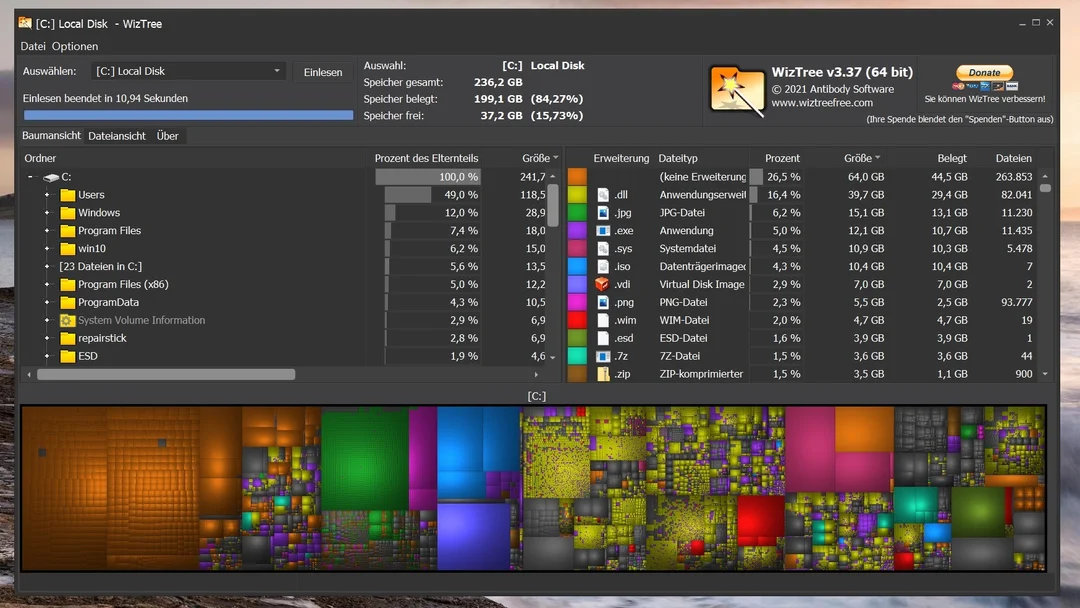Viewport: 1080px width, 608px height.
Task: Click the C: drive icon in tree
Action: pyautogui.click(x=51, y=177)
